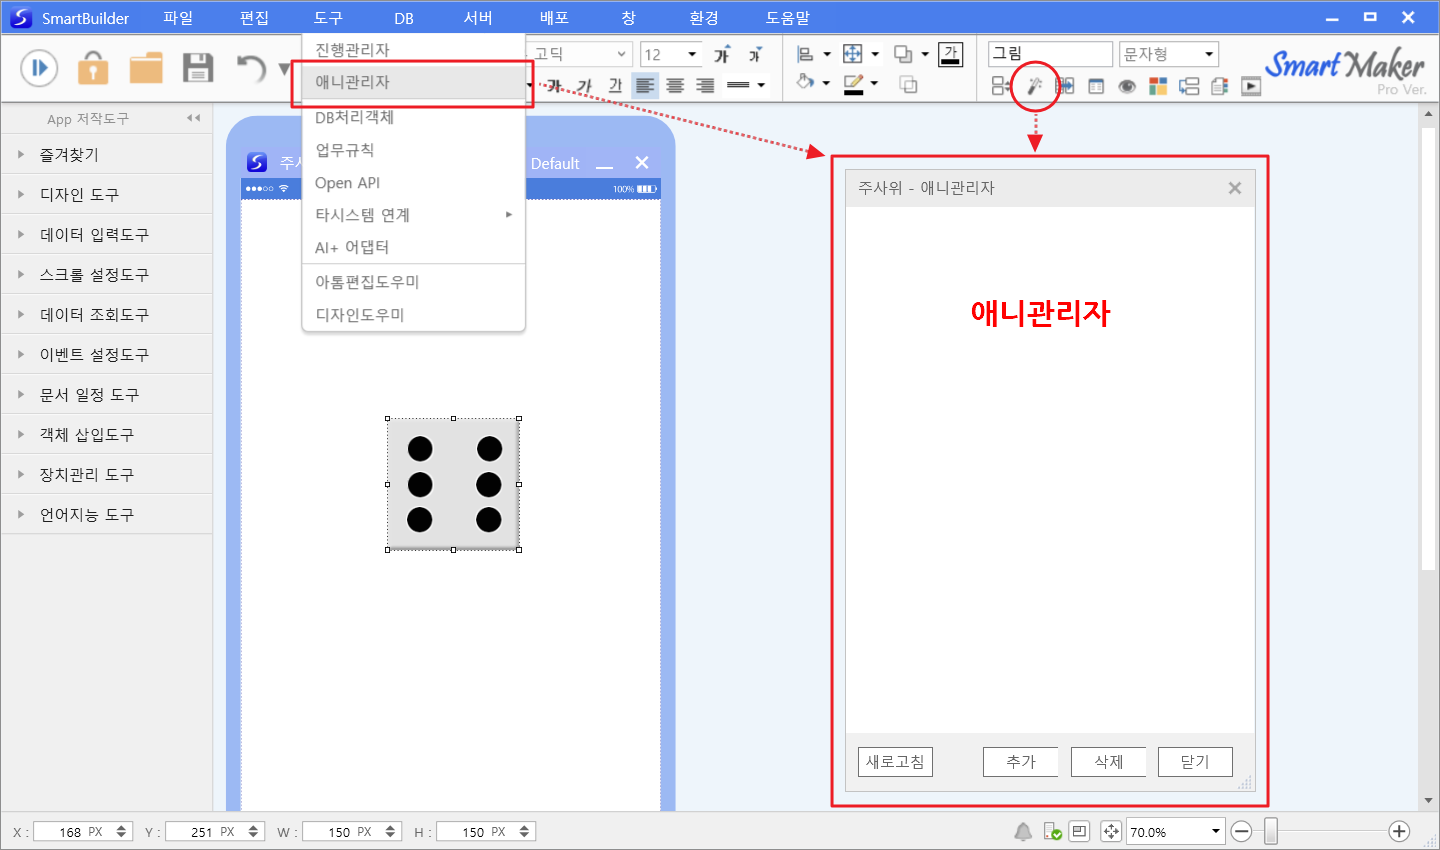Click the 새로고침 button
The image size is (1440, 850).
(895, 762)
